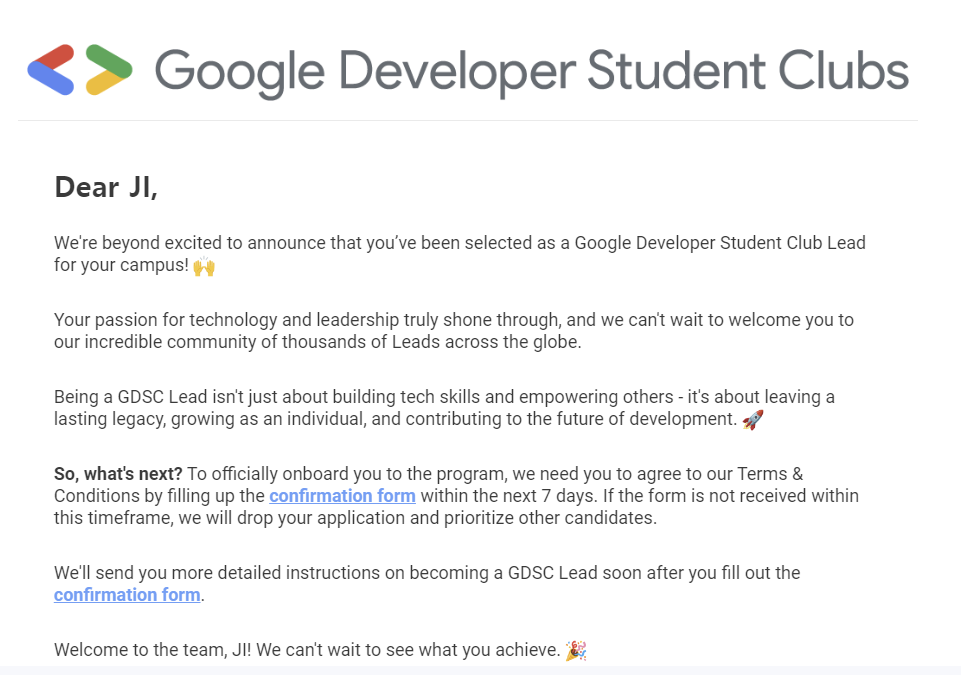Click the raised hands emoji

(204, 266)
